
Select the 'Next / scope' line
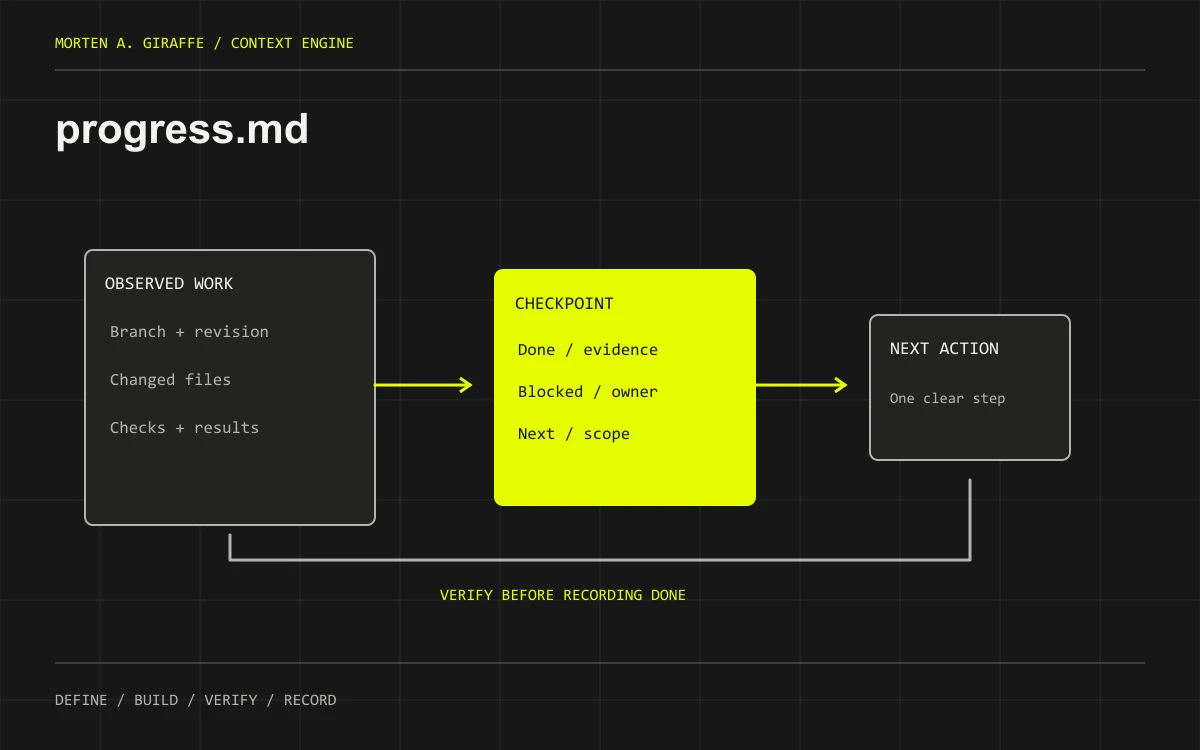click(574, 434)
